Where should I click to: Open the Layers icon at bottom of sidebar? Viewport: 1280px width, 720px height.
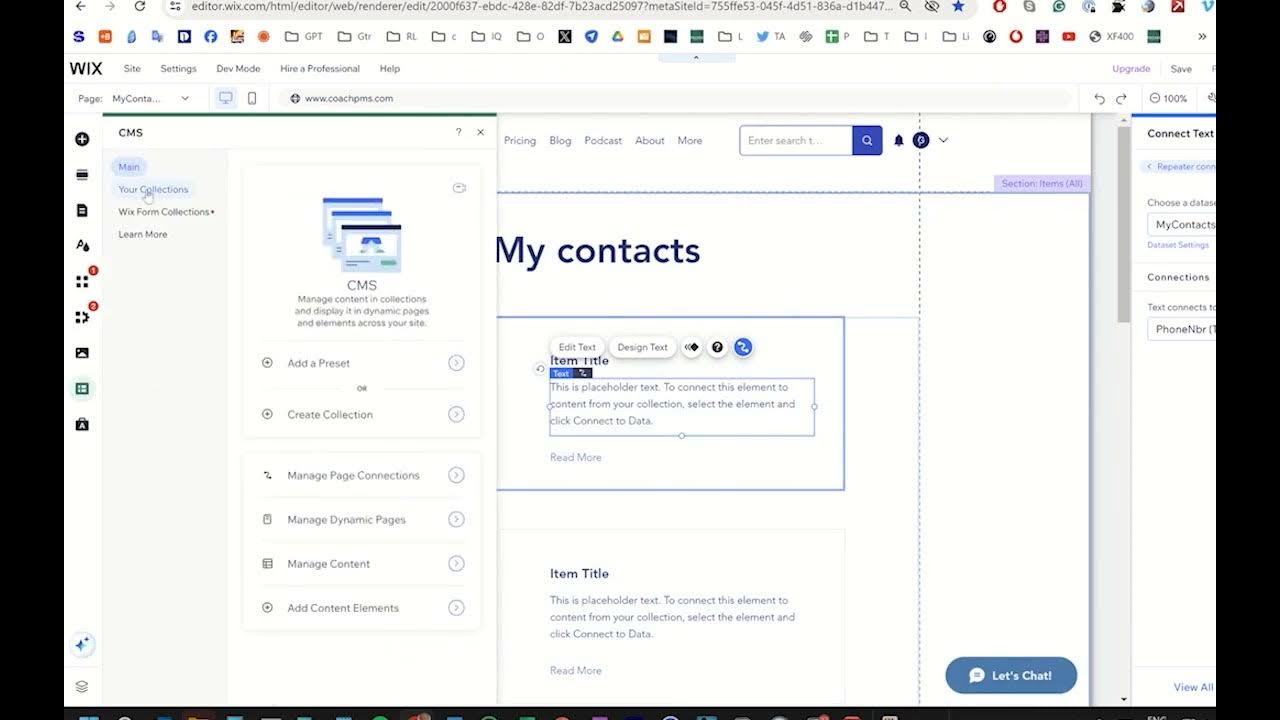pos(82,687)
